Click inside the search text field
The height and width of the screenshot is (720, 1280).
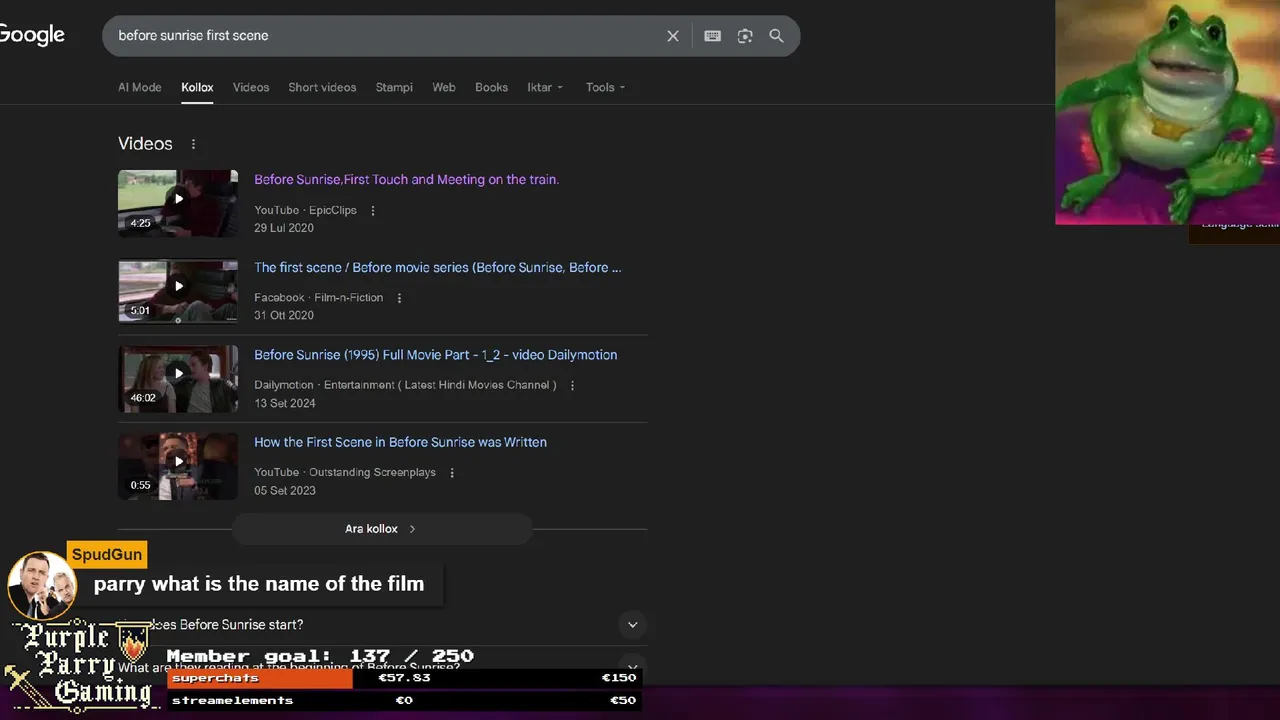[x=385, y=36]
